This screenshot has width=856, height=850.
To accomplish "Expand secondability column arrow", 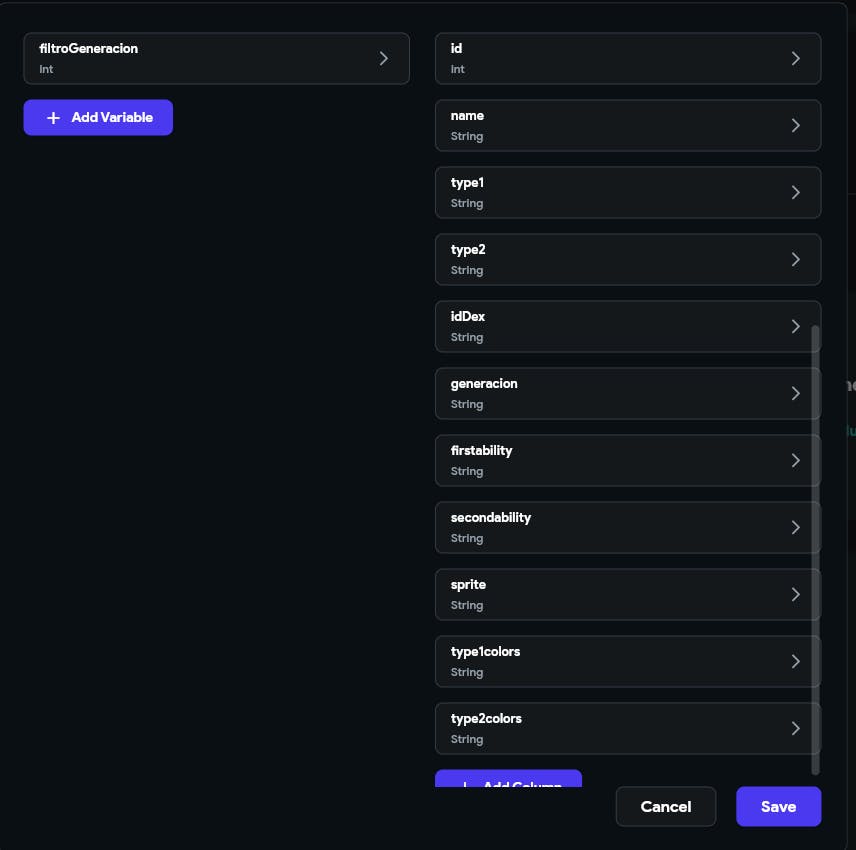I will [x=796, y=527].
